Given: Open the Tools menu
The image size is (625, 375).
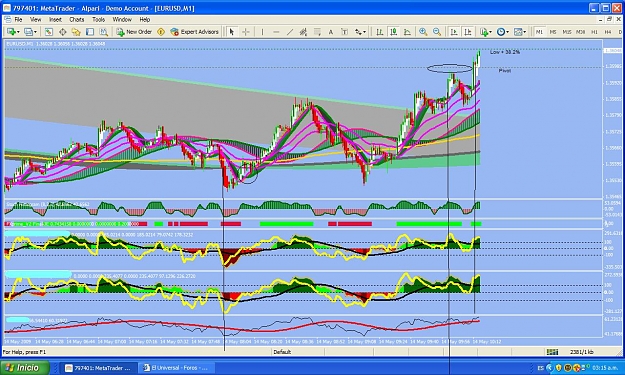Looking at the screenshot, I should click(98, 20).
